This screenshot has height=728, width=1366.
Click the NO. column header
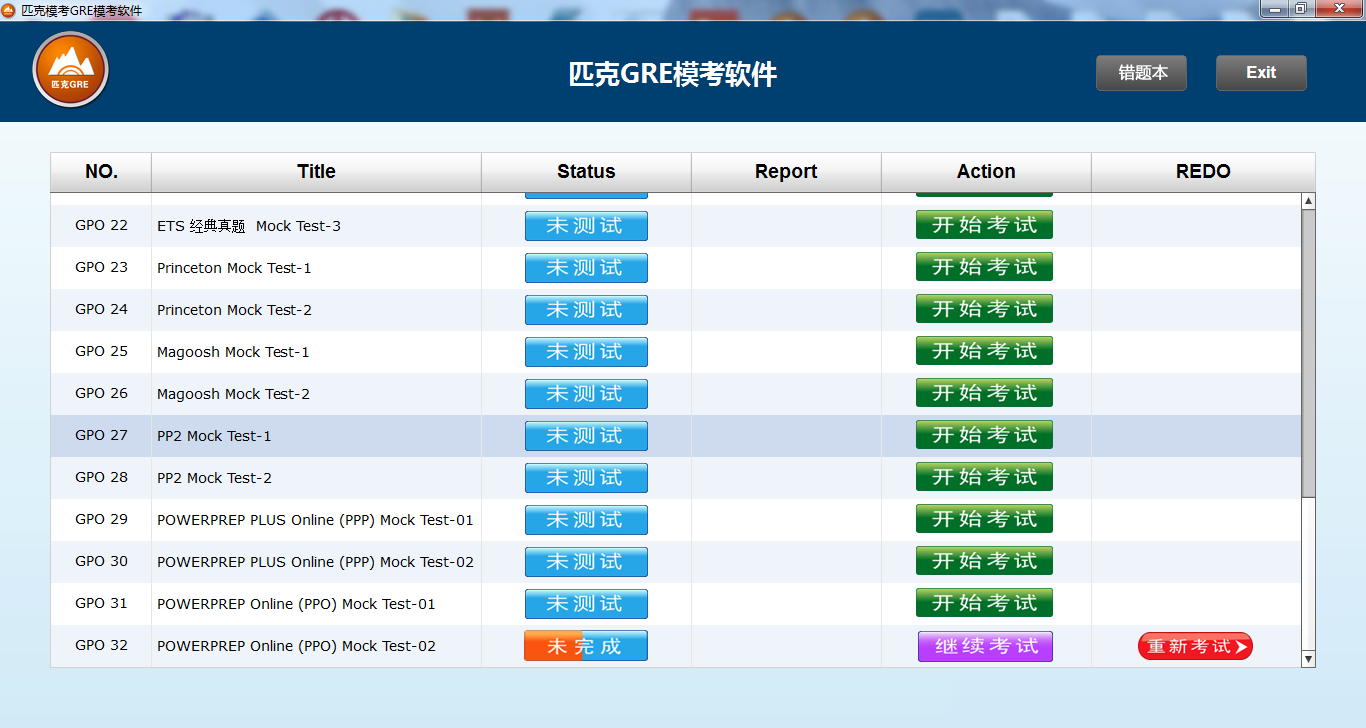[x=101, y=172]
